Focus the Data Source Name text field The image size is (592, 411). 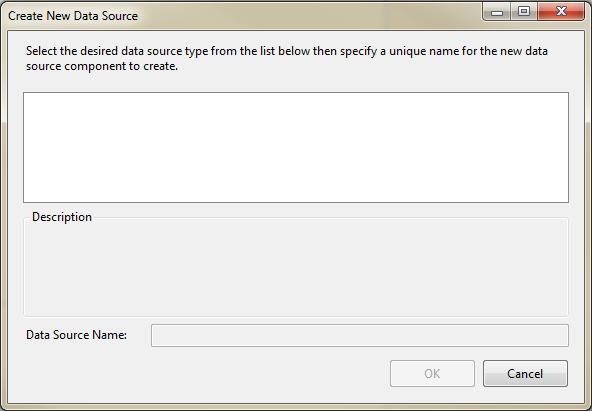[360, 335]
